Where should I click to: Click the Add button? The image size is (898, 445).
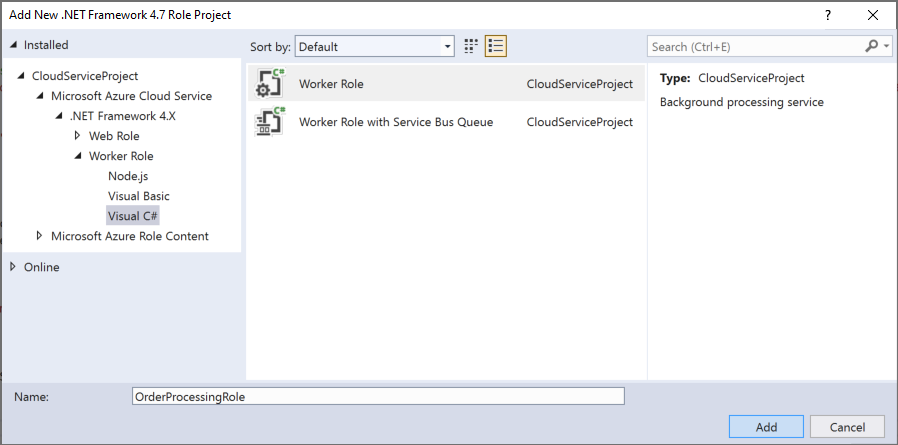[766, 427]
